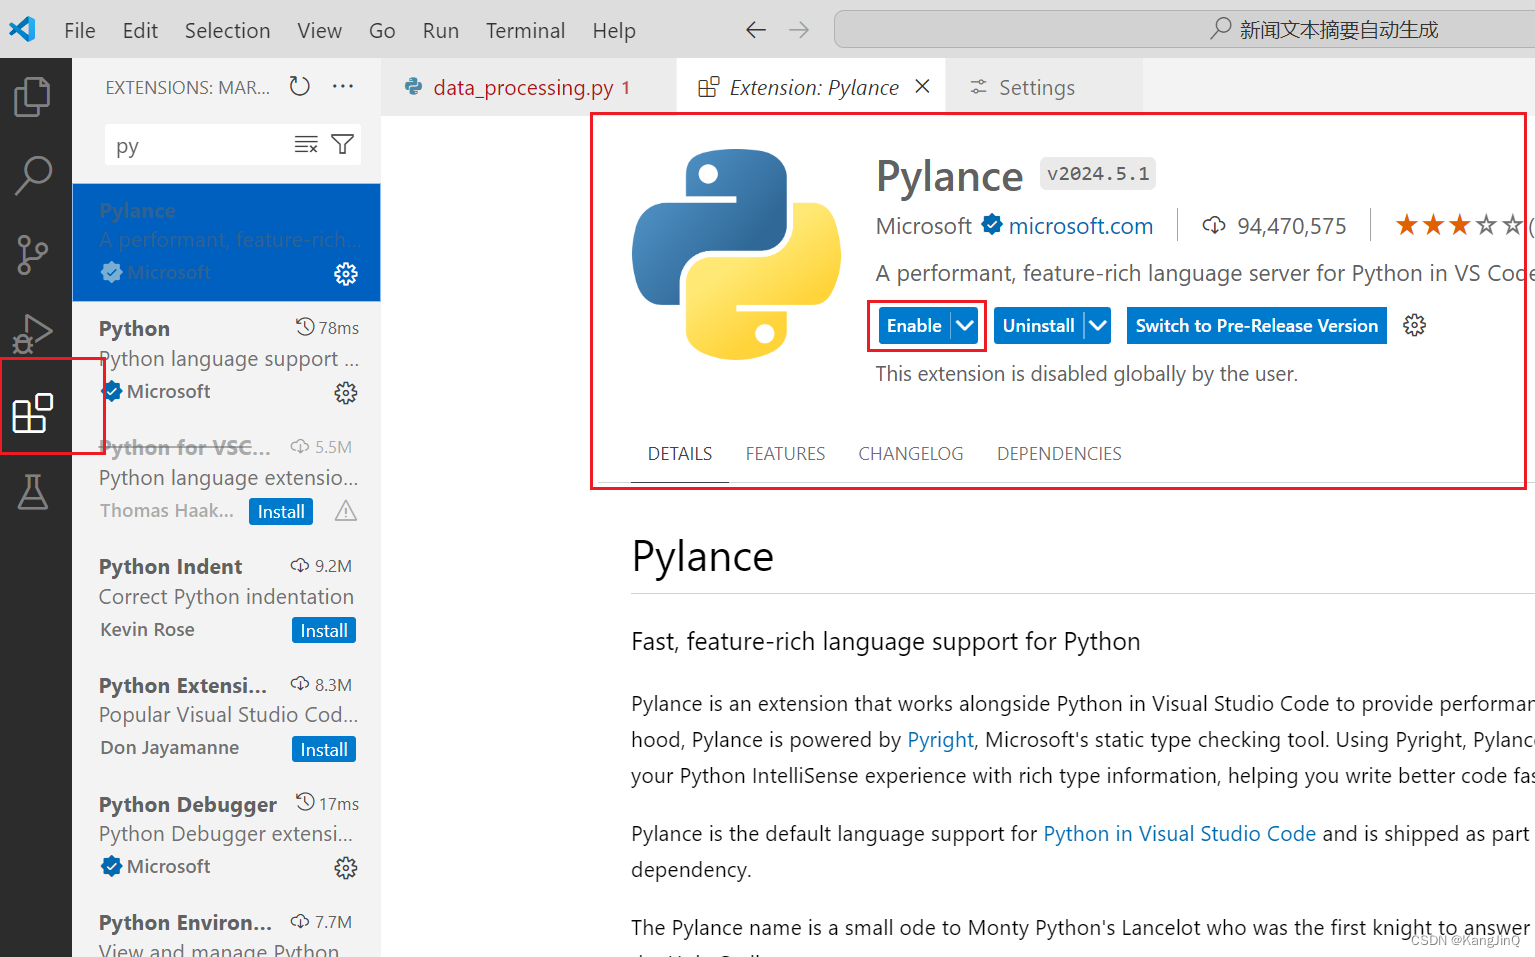Screen dimensions: 1535x957
Task: Select the CHANGELOG tab
Action: [911, 454]
